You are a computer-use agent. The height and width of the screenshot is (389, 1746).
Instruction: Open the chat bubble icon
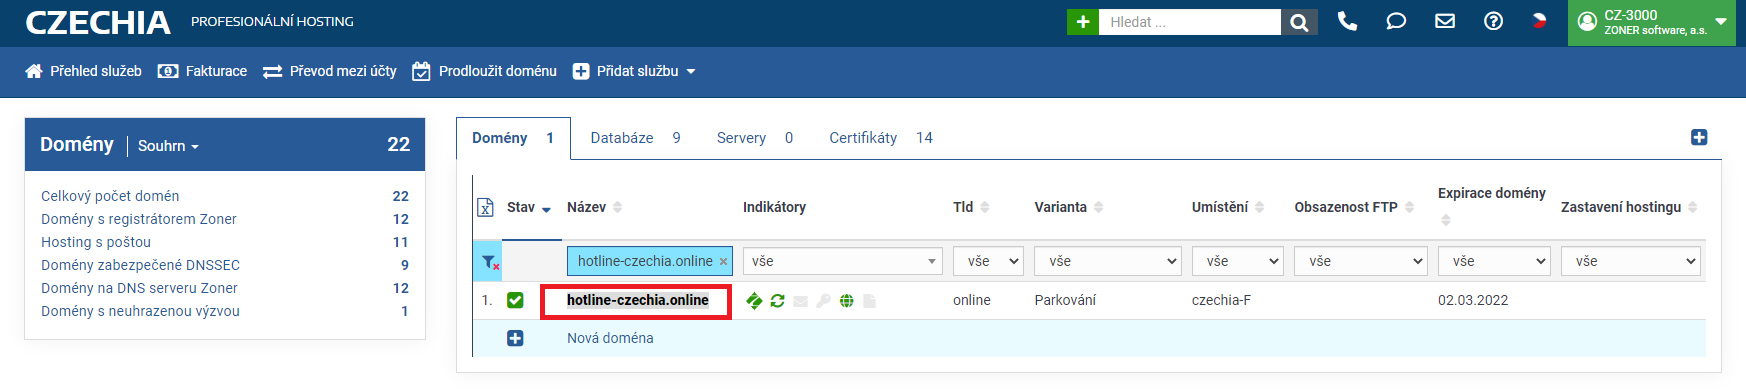pos(1396,21)
